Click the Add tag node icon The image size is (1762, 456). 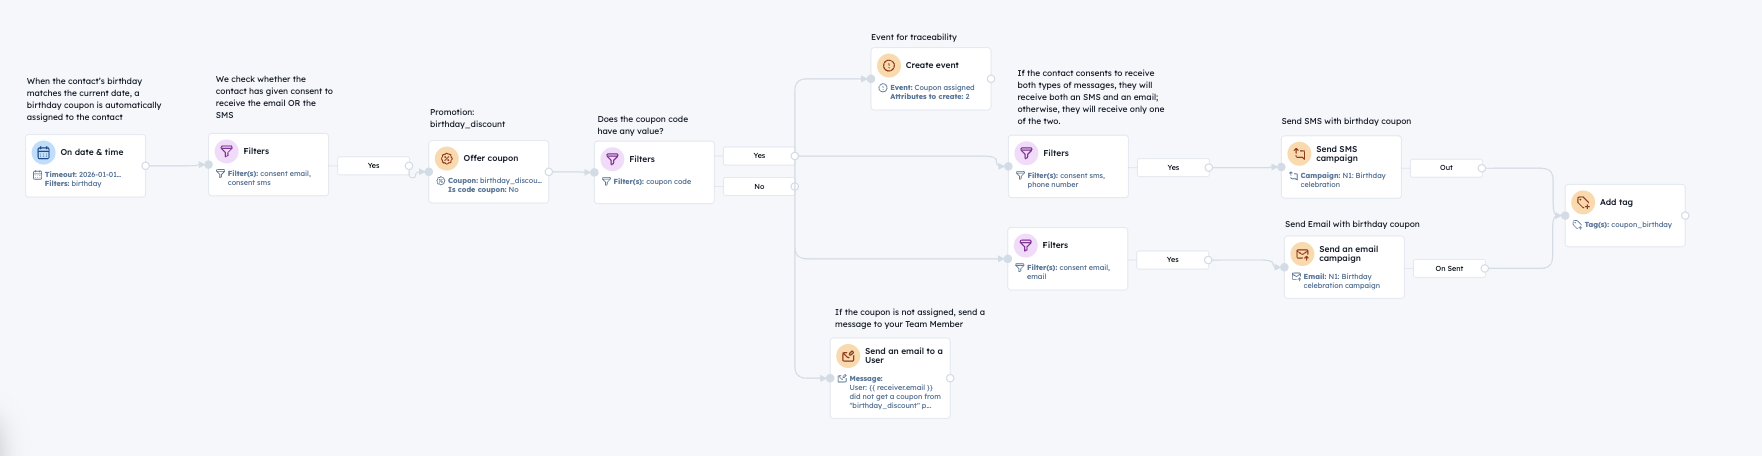click(1583, 202)
